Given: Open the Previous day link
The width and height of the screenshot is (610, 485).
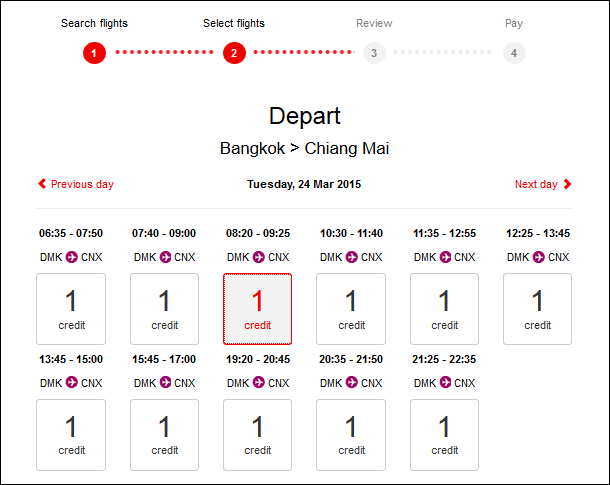Looking at the screenshot, I should point(82,184).
